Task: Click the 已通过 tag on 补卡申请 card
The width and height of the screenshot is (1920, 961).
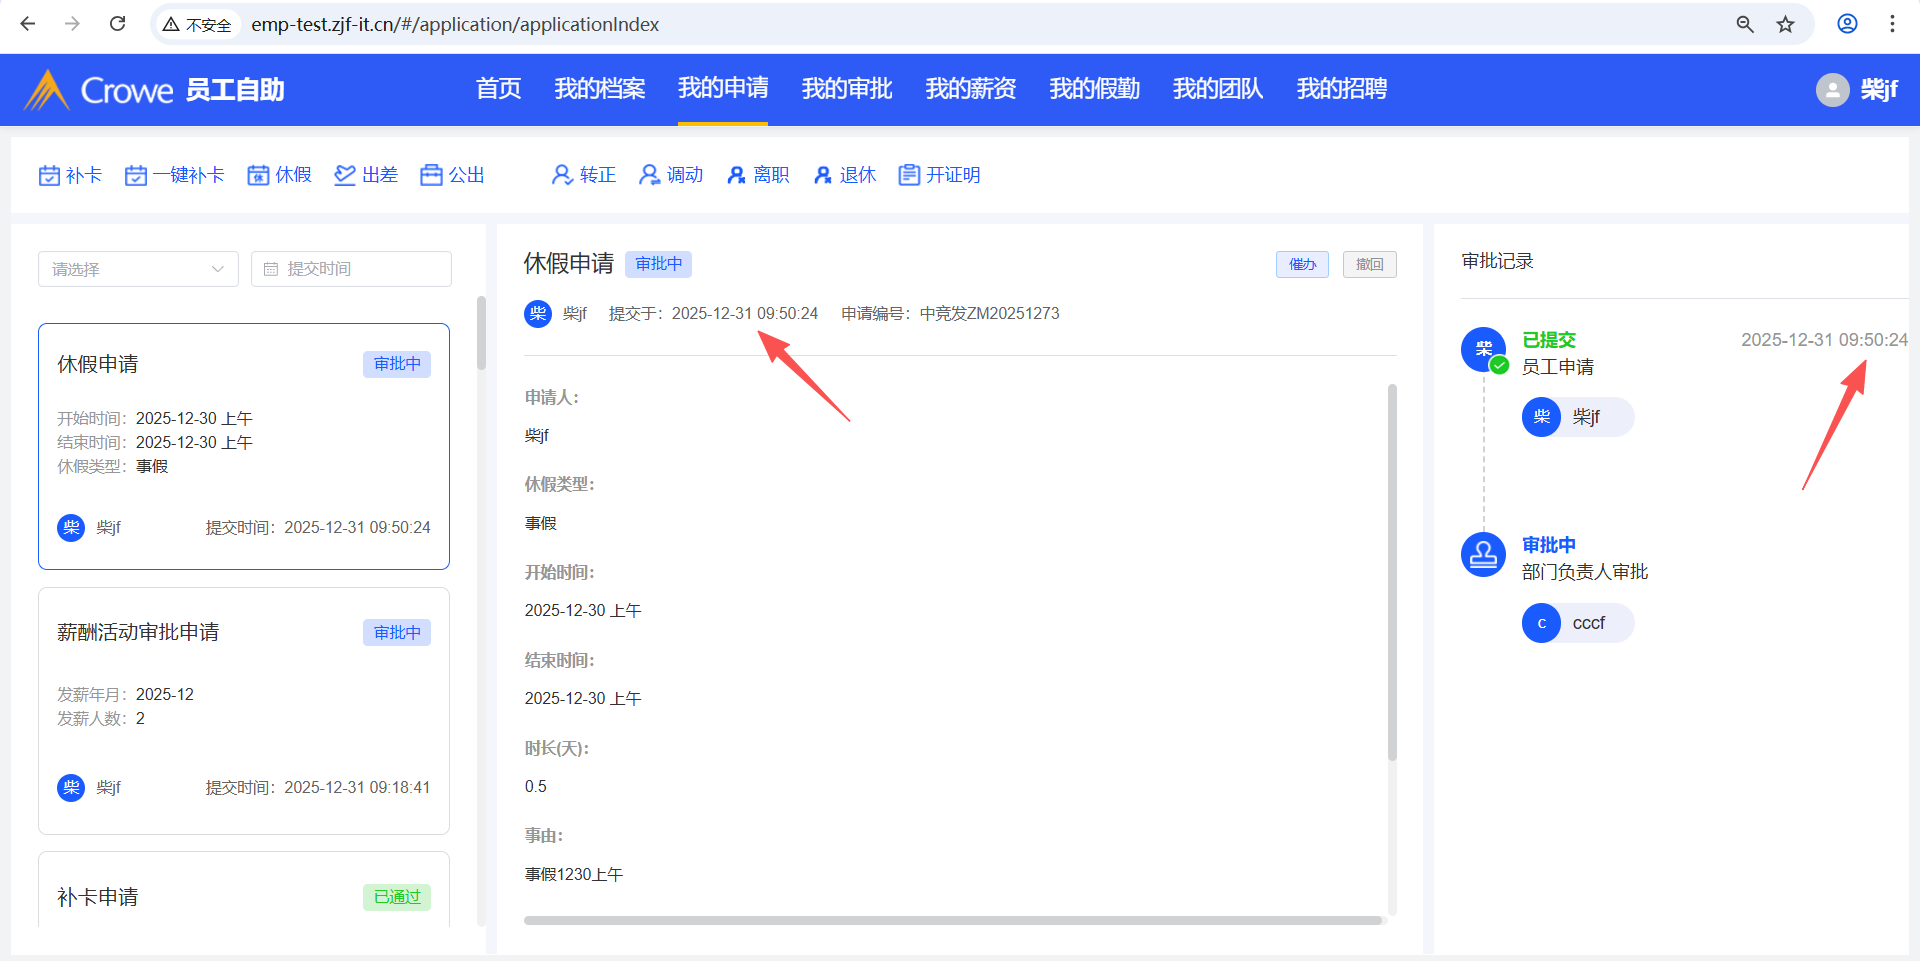Action: pos(397,897)
